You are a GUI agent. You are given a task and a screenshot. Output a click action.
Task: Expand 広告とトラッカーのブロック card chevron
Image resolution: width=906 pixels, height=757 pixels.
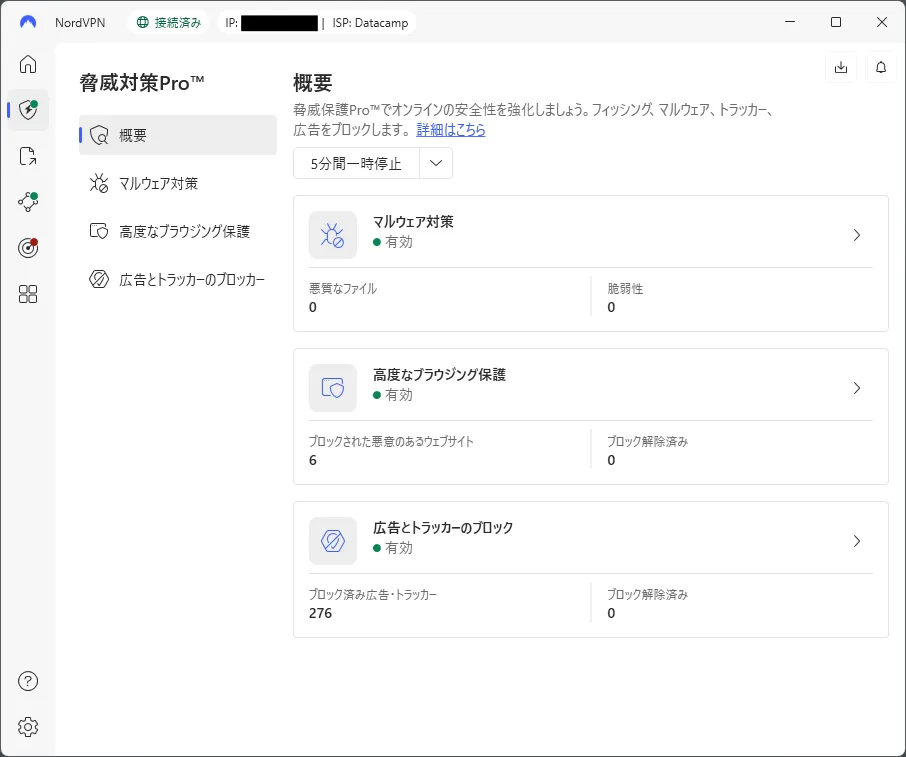856,541
